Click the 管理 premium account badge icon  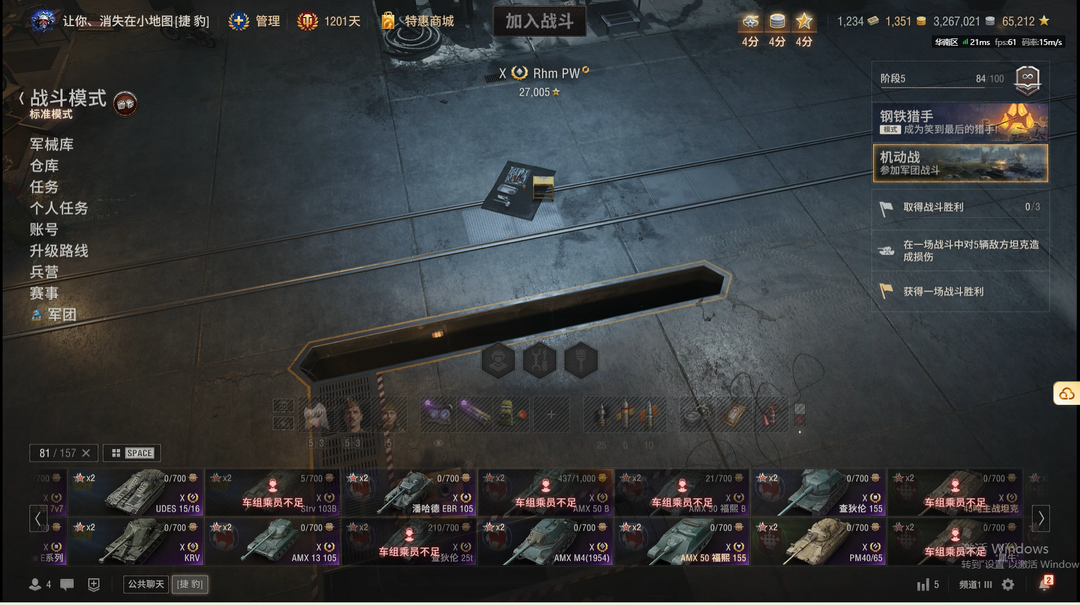pyautogui.click(x=239, y=21)
